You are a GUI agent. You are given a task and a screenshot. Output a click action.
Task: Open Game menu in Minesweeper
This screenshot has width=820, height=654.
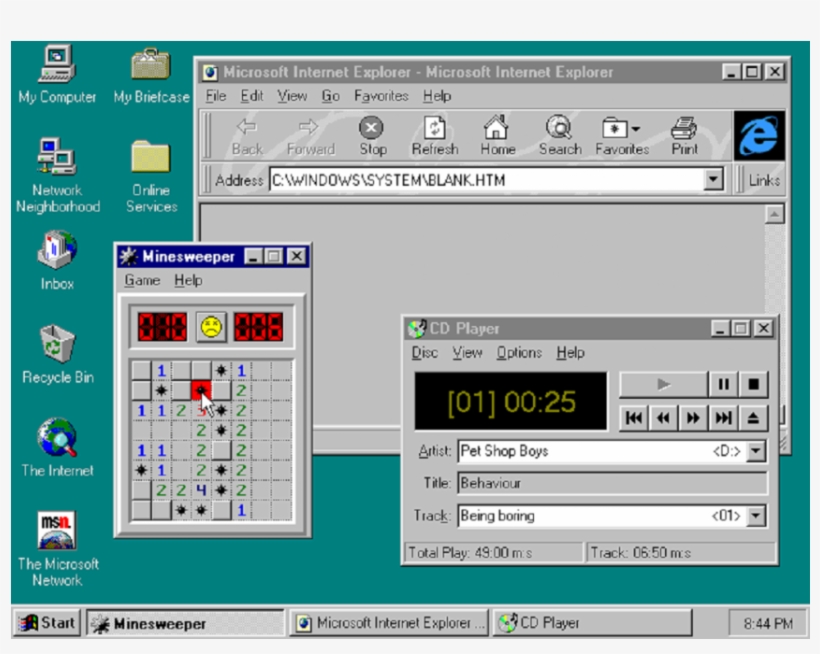coord(142,280)
